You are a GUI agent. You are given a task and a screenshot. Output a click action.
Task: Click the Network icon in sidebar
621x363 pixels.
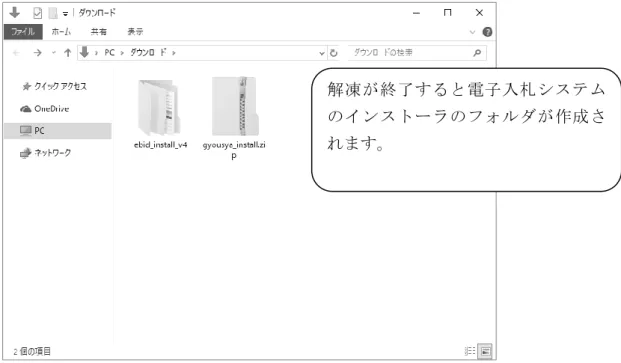(x=25, y=153)
